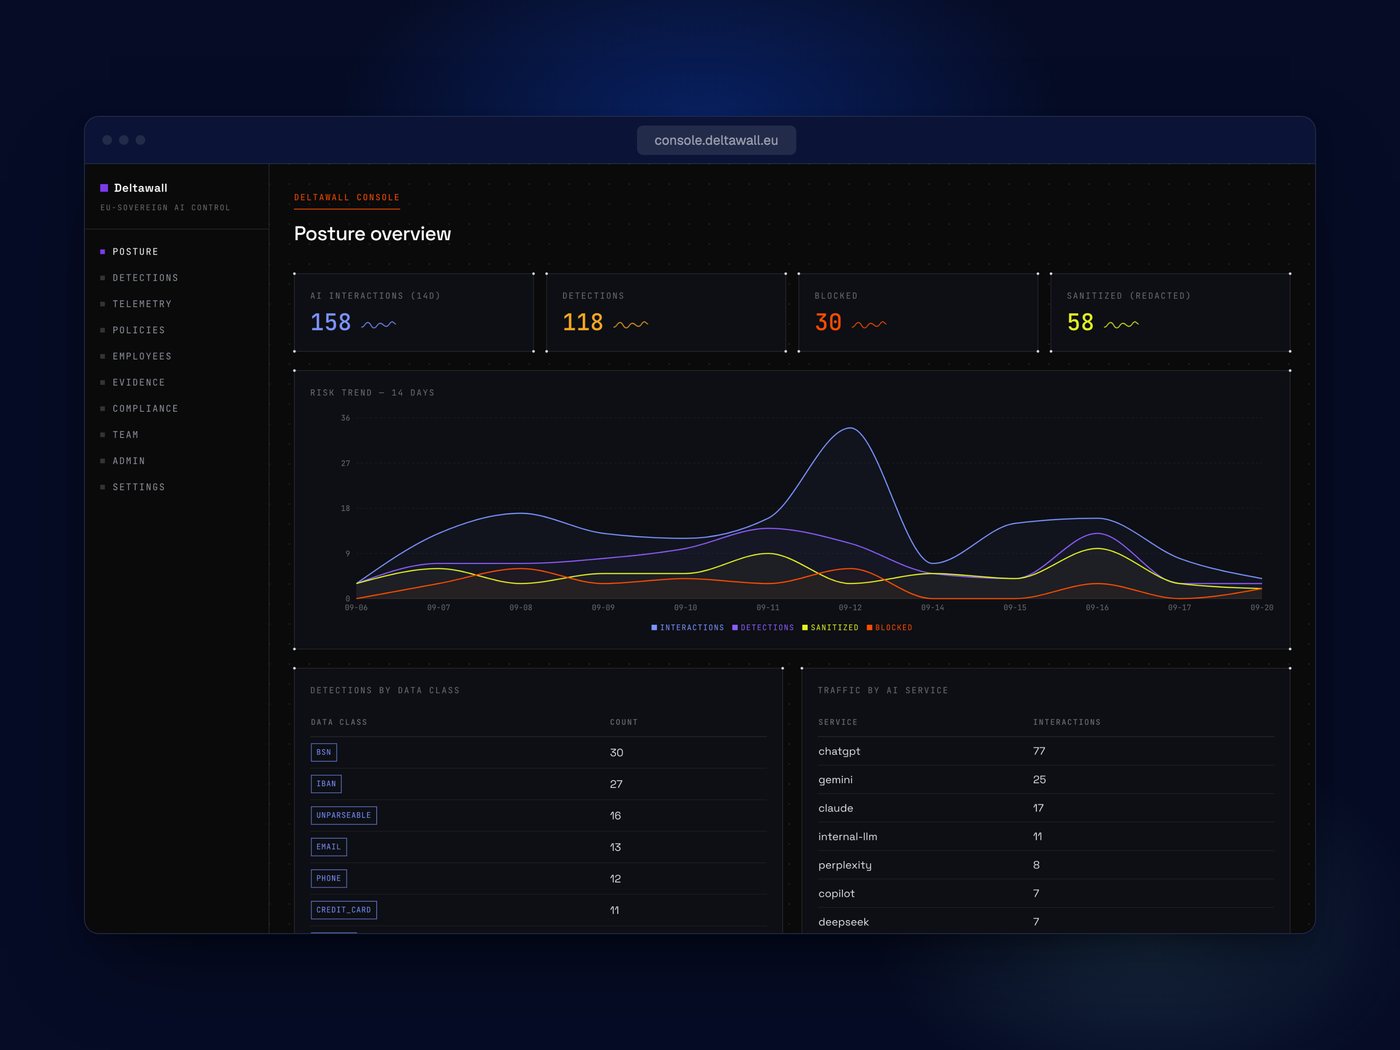Select the chatgpt service row
The height and width of the screenshot is (1050, 1400).
[x=1046, y=751]
